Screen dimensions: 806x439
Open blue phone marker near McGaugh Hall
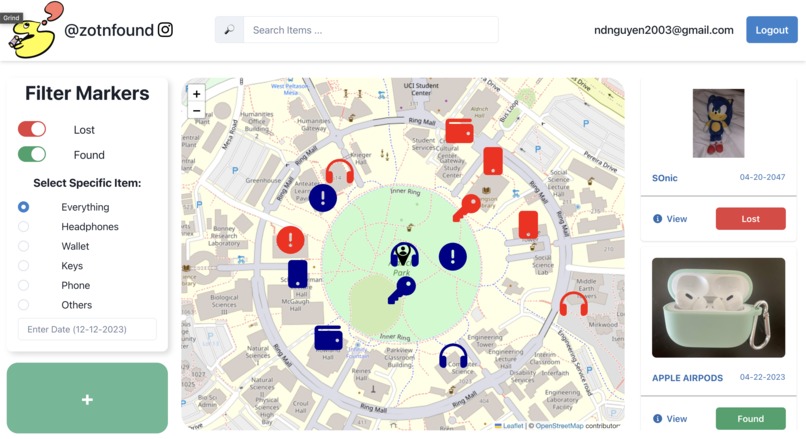tap(298, 274)
